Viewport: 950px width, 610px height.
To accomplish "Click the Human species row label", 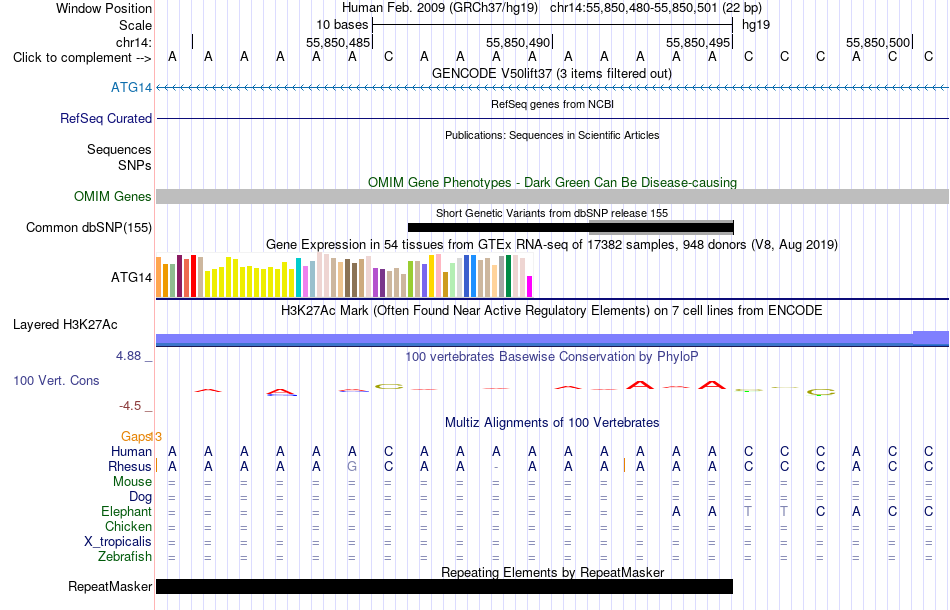I will [x=131, y=451].
